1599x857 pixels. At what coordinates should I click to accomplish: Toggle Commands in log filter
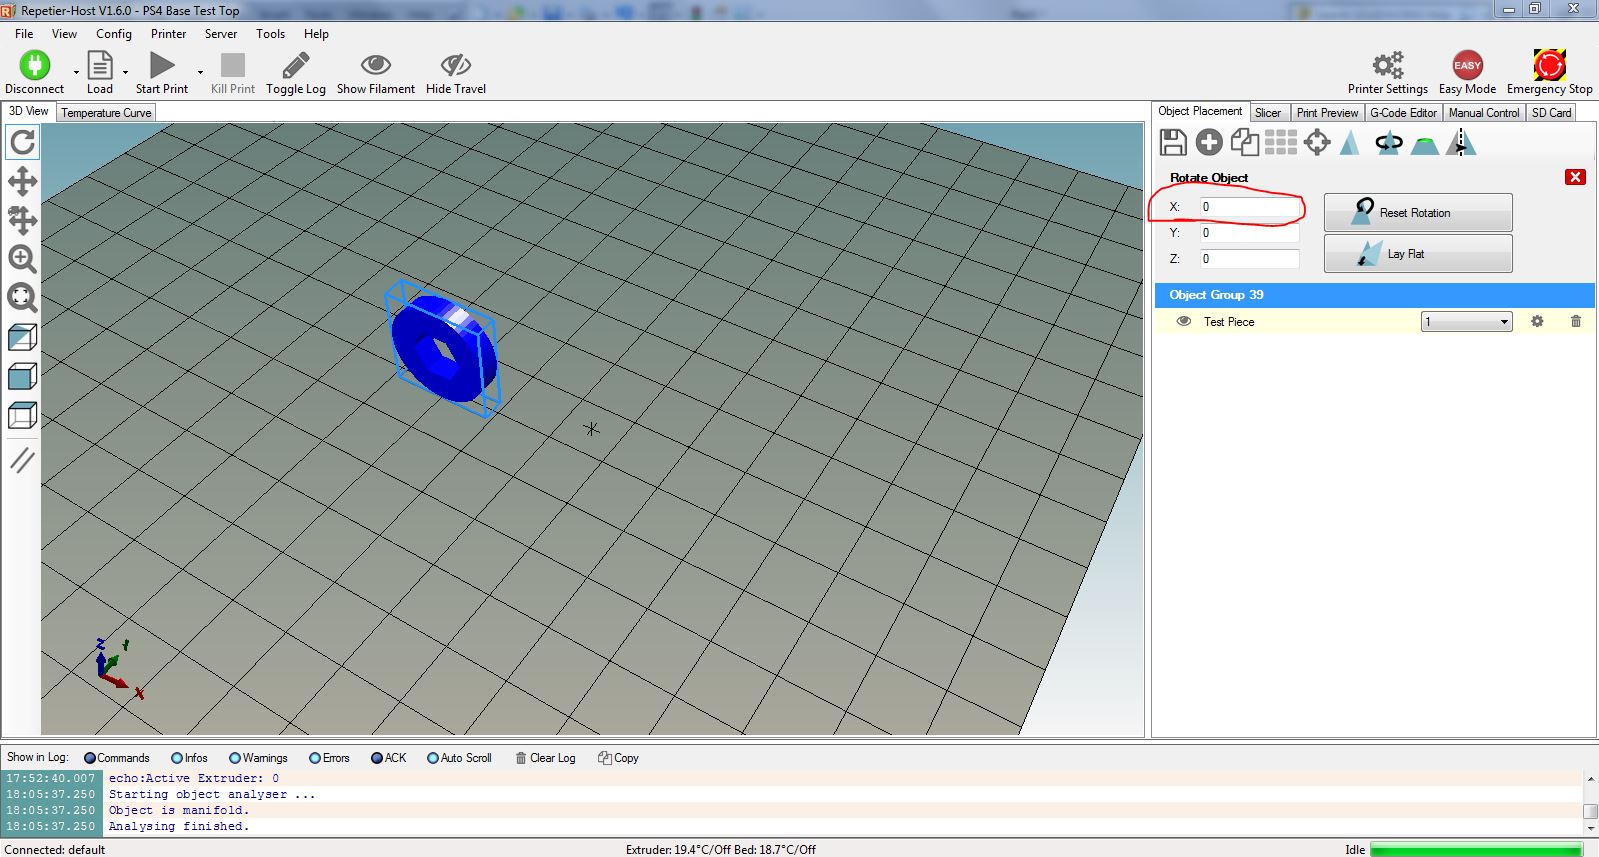click(x=117, y=758)
